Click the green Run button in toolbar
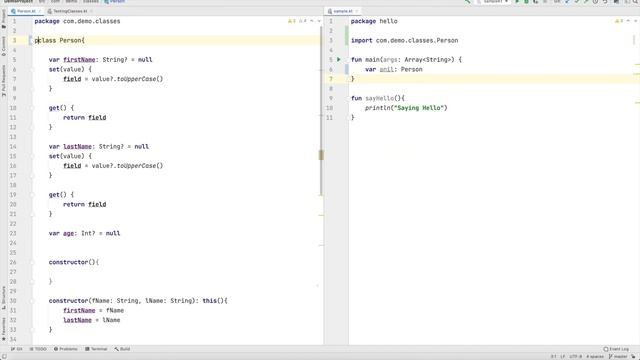Viewport: 640px width, 360px height. [517, 2]
